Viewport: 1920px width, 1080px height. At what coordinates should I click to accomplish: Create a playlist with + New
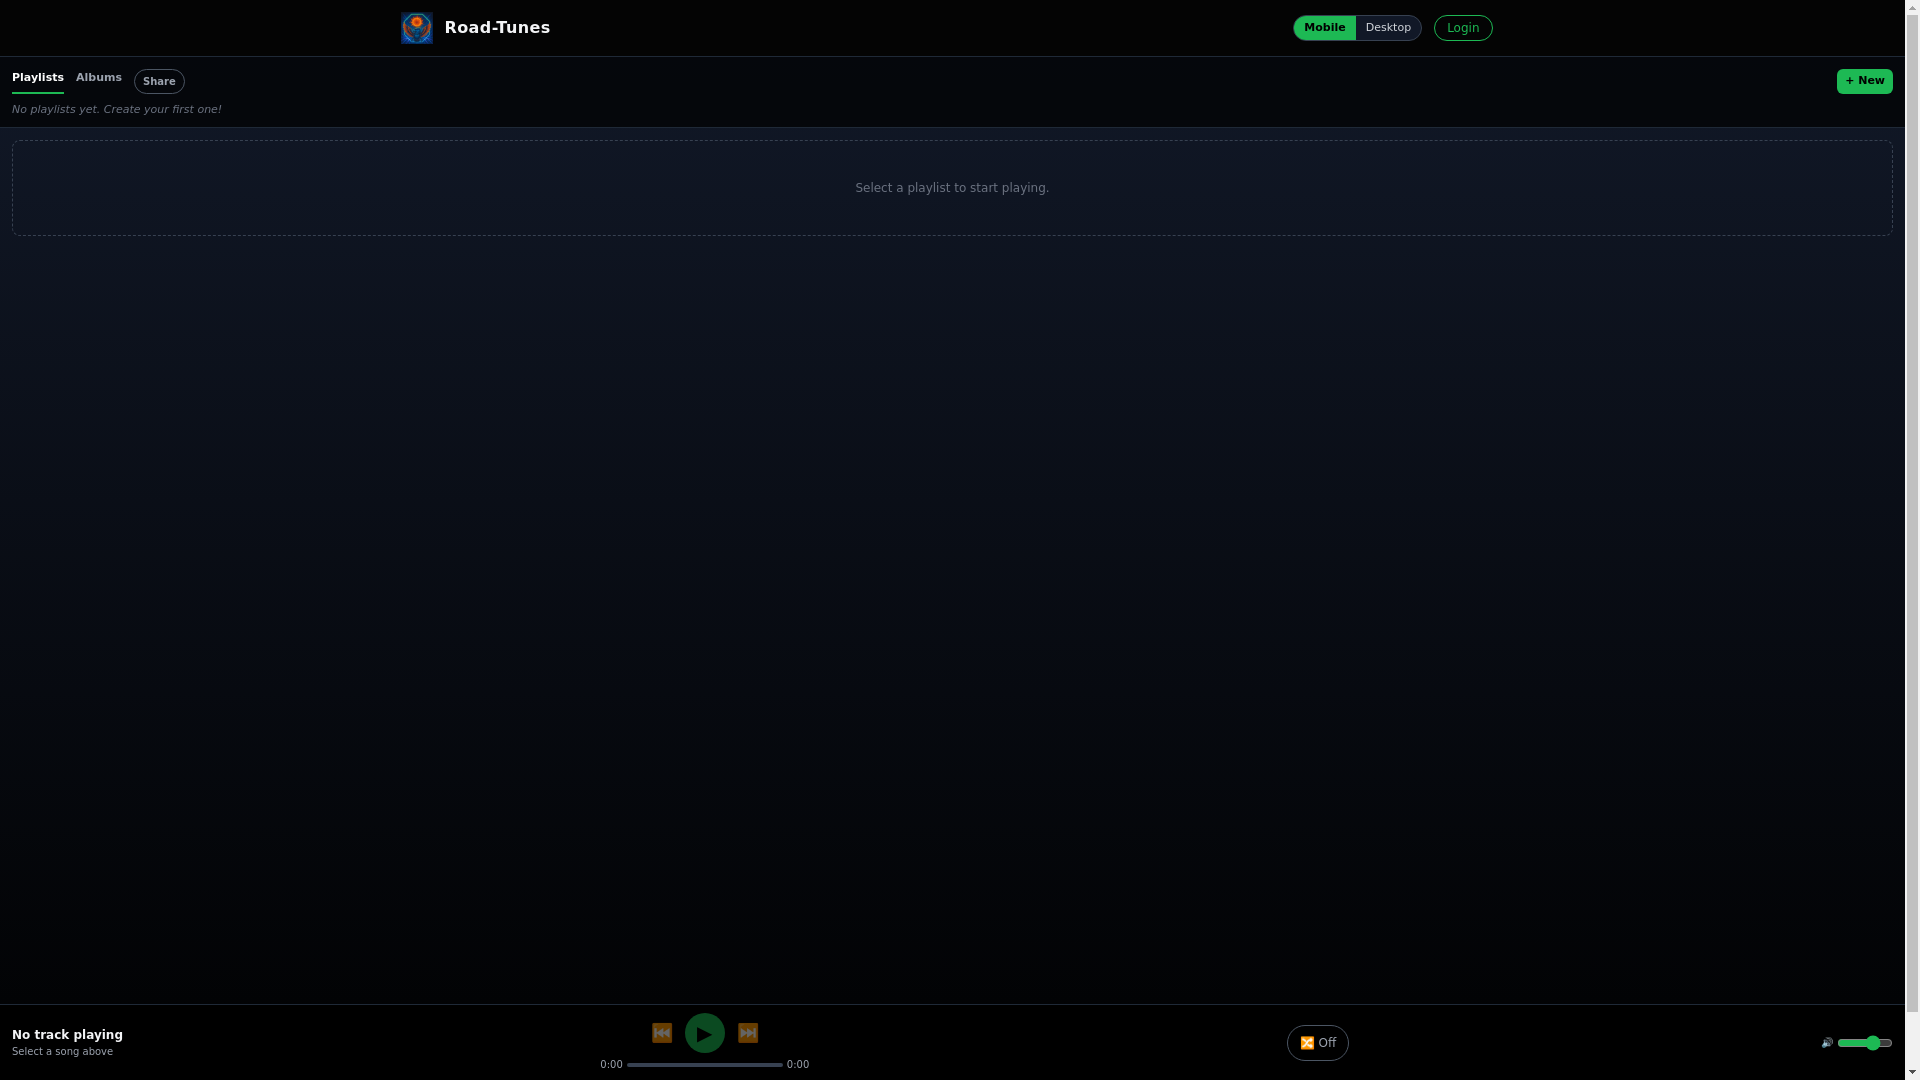(1864, 81)
